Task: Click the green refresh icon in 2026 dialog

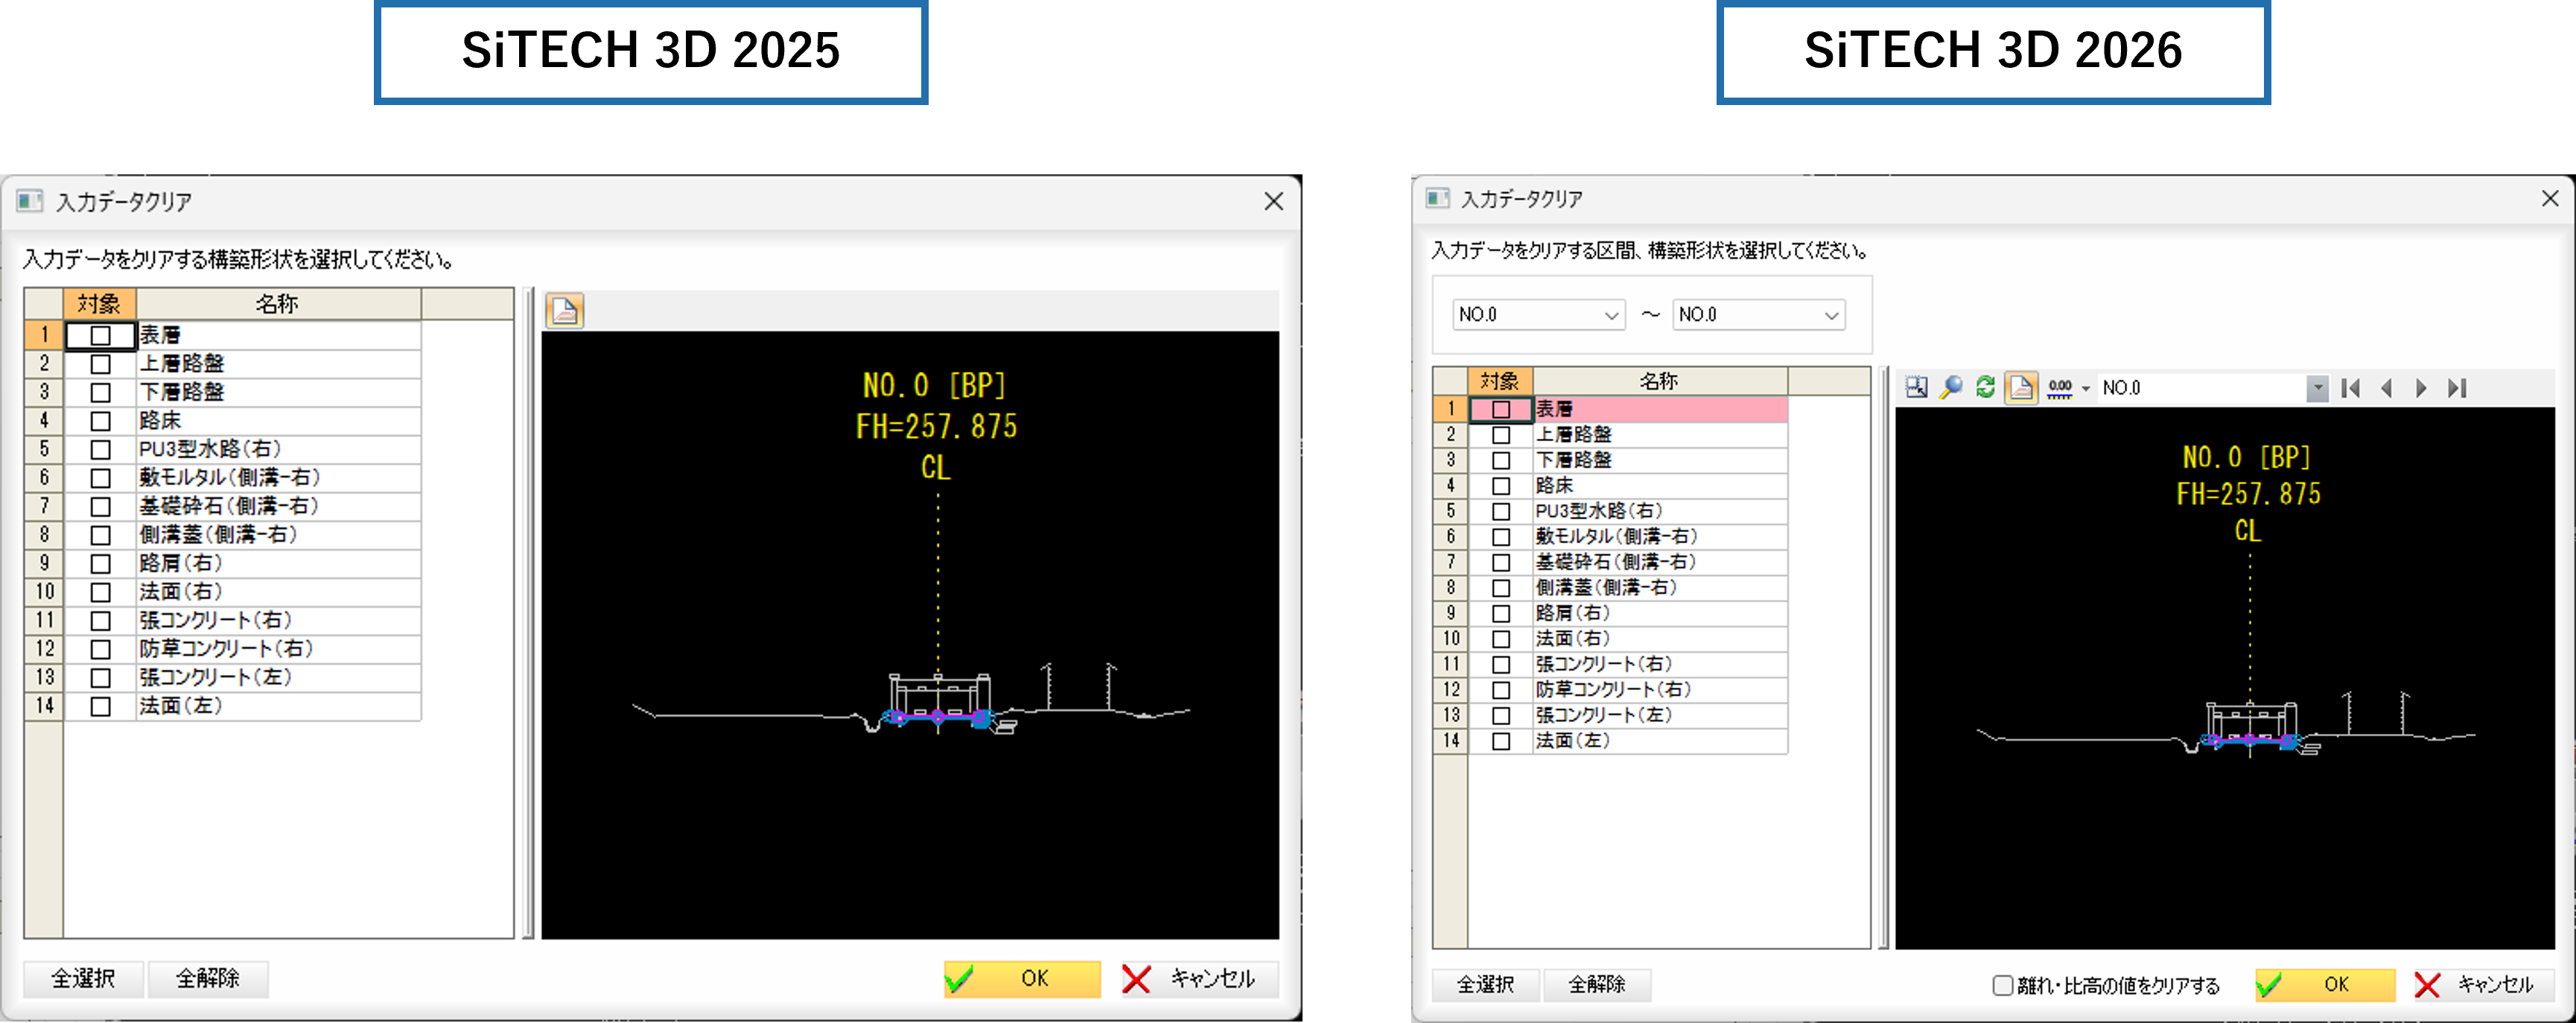Action: coord(1986,388)
